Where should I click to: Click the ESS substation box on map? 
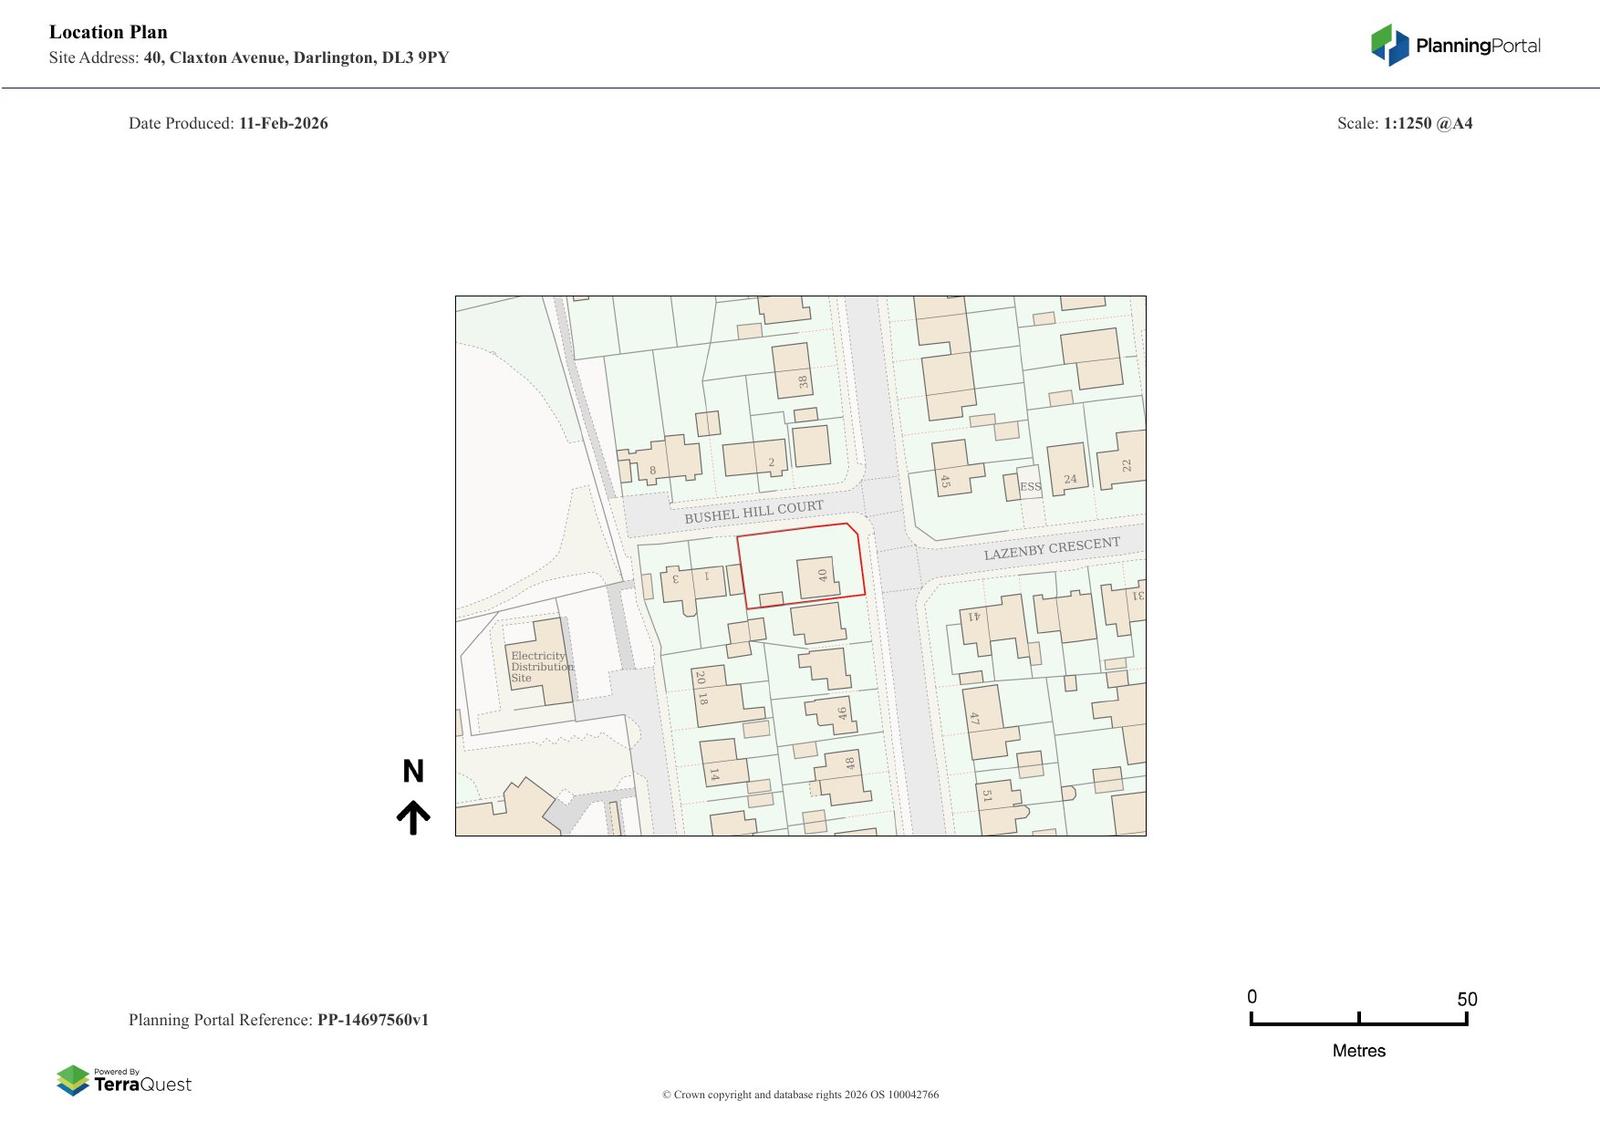(x=1030, y=486)
